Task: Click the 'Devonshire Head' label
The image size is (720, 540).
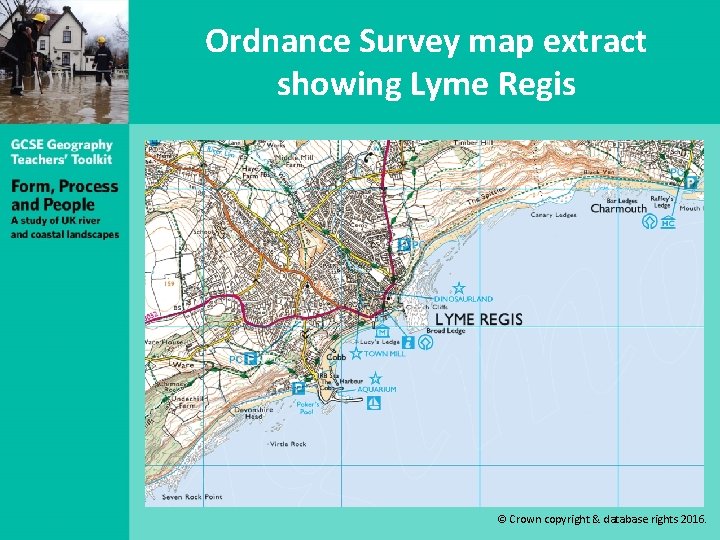Action: (x=253, y=413)
